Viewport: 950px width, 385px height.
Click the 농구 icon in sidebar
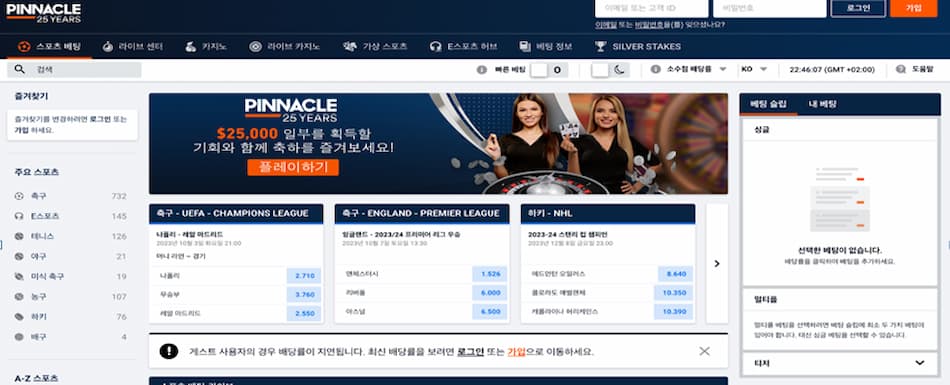coord(19,296)
